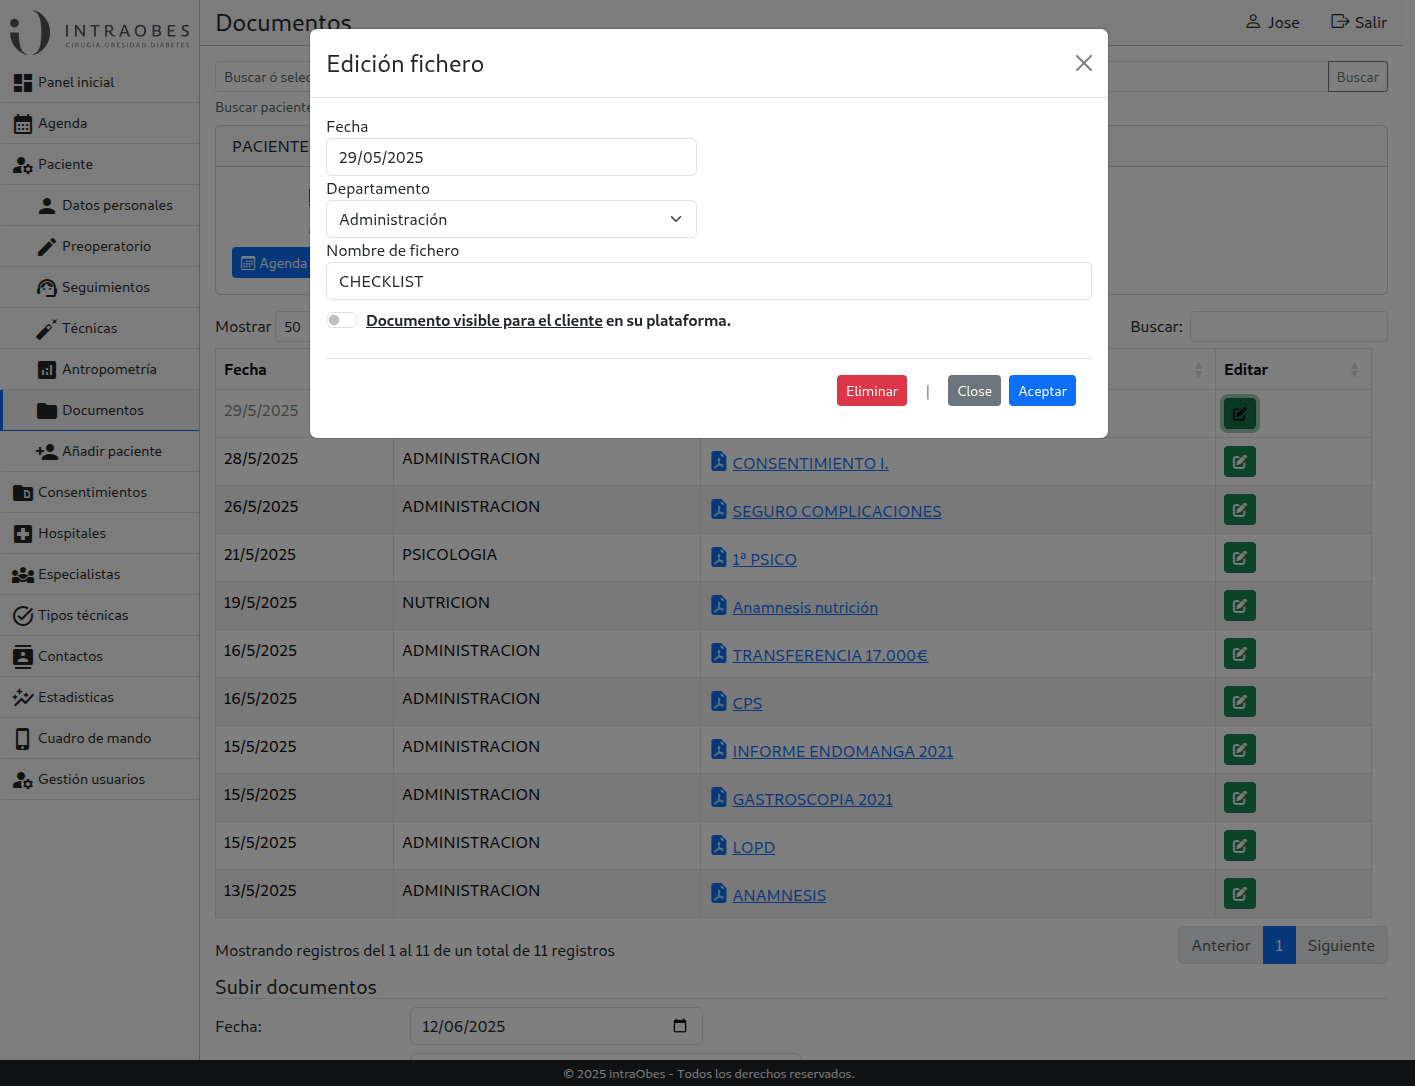
Task: Click the Buscar button at top right
Action: [1357, 77]
